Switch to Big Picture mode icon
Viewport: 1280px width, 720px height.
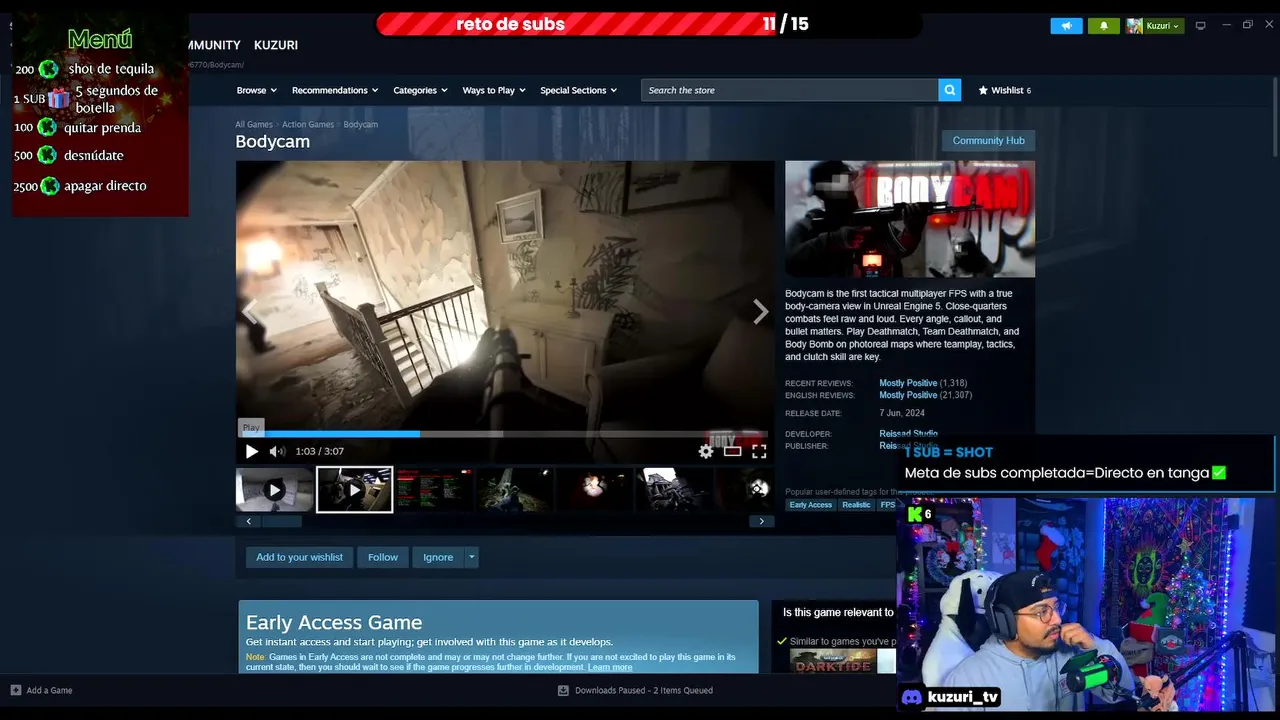coord(1201,26)
